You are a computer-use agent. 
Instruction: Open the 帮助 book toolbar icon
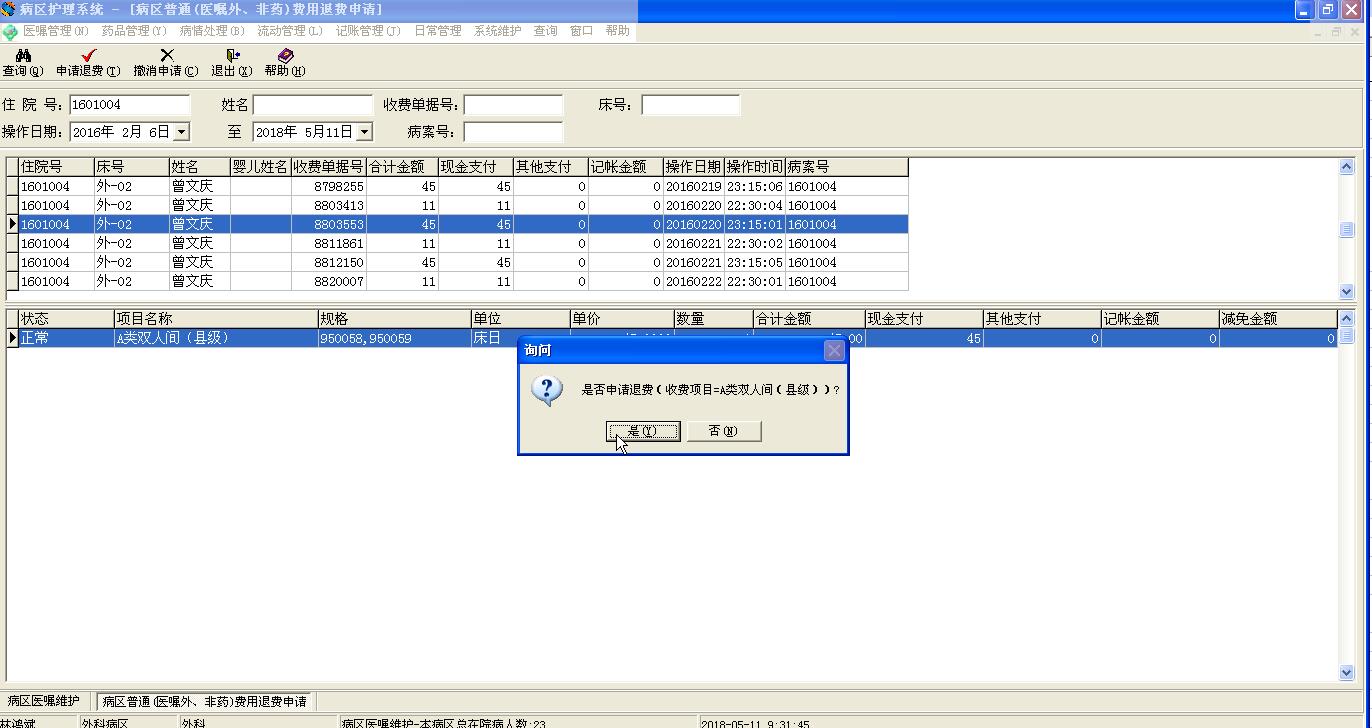(285, 56)
